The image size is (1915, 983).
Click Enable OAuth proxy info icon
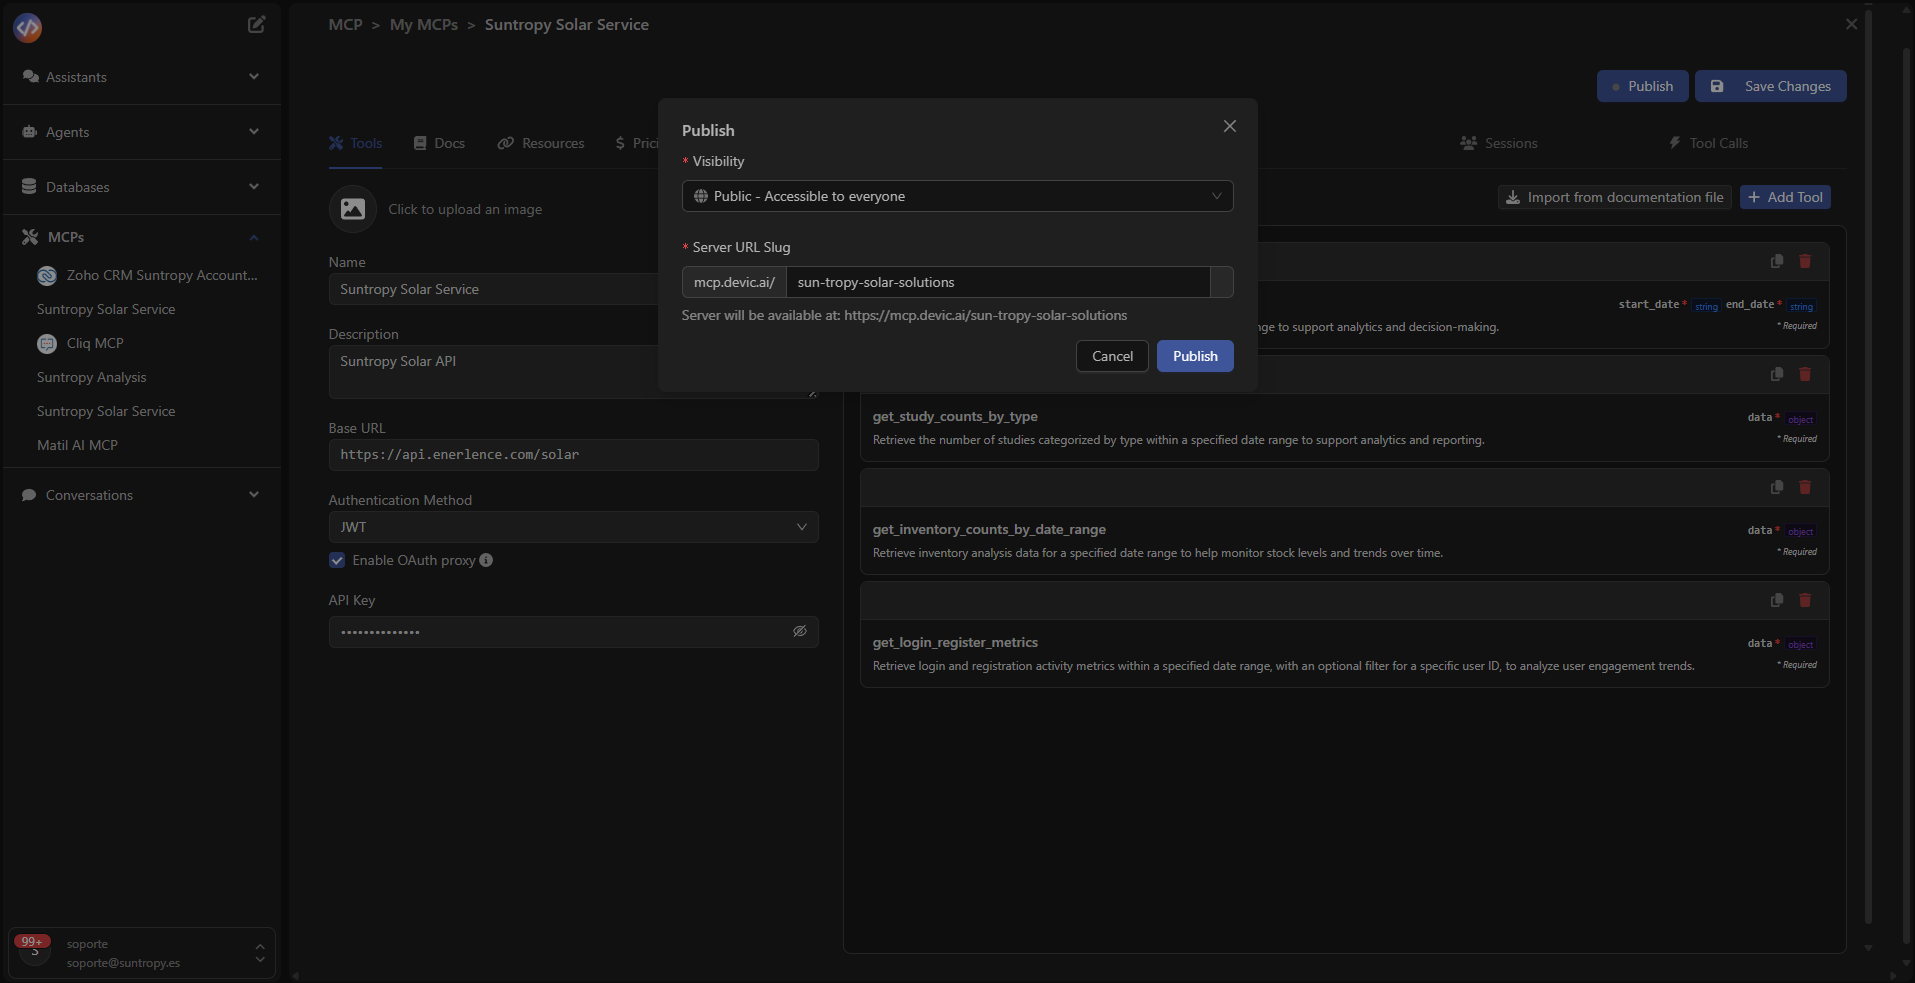pyautogui.click(x=486, y=560)
